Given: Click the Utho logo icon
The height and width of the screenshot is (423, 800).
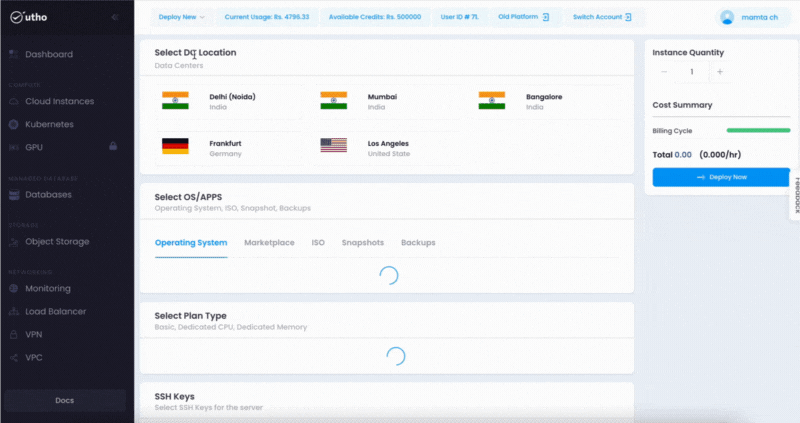Looking at the screenshot, I should [x=16, y=16].
